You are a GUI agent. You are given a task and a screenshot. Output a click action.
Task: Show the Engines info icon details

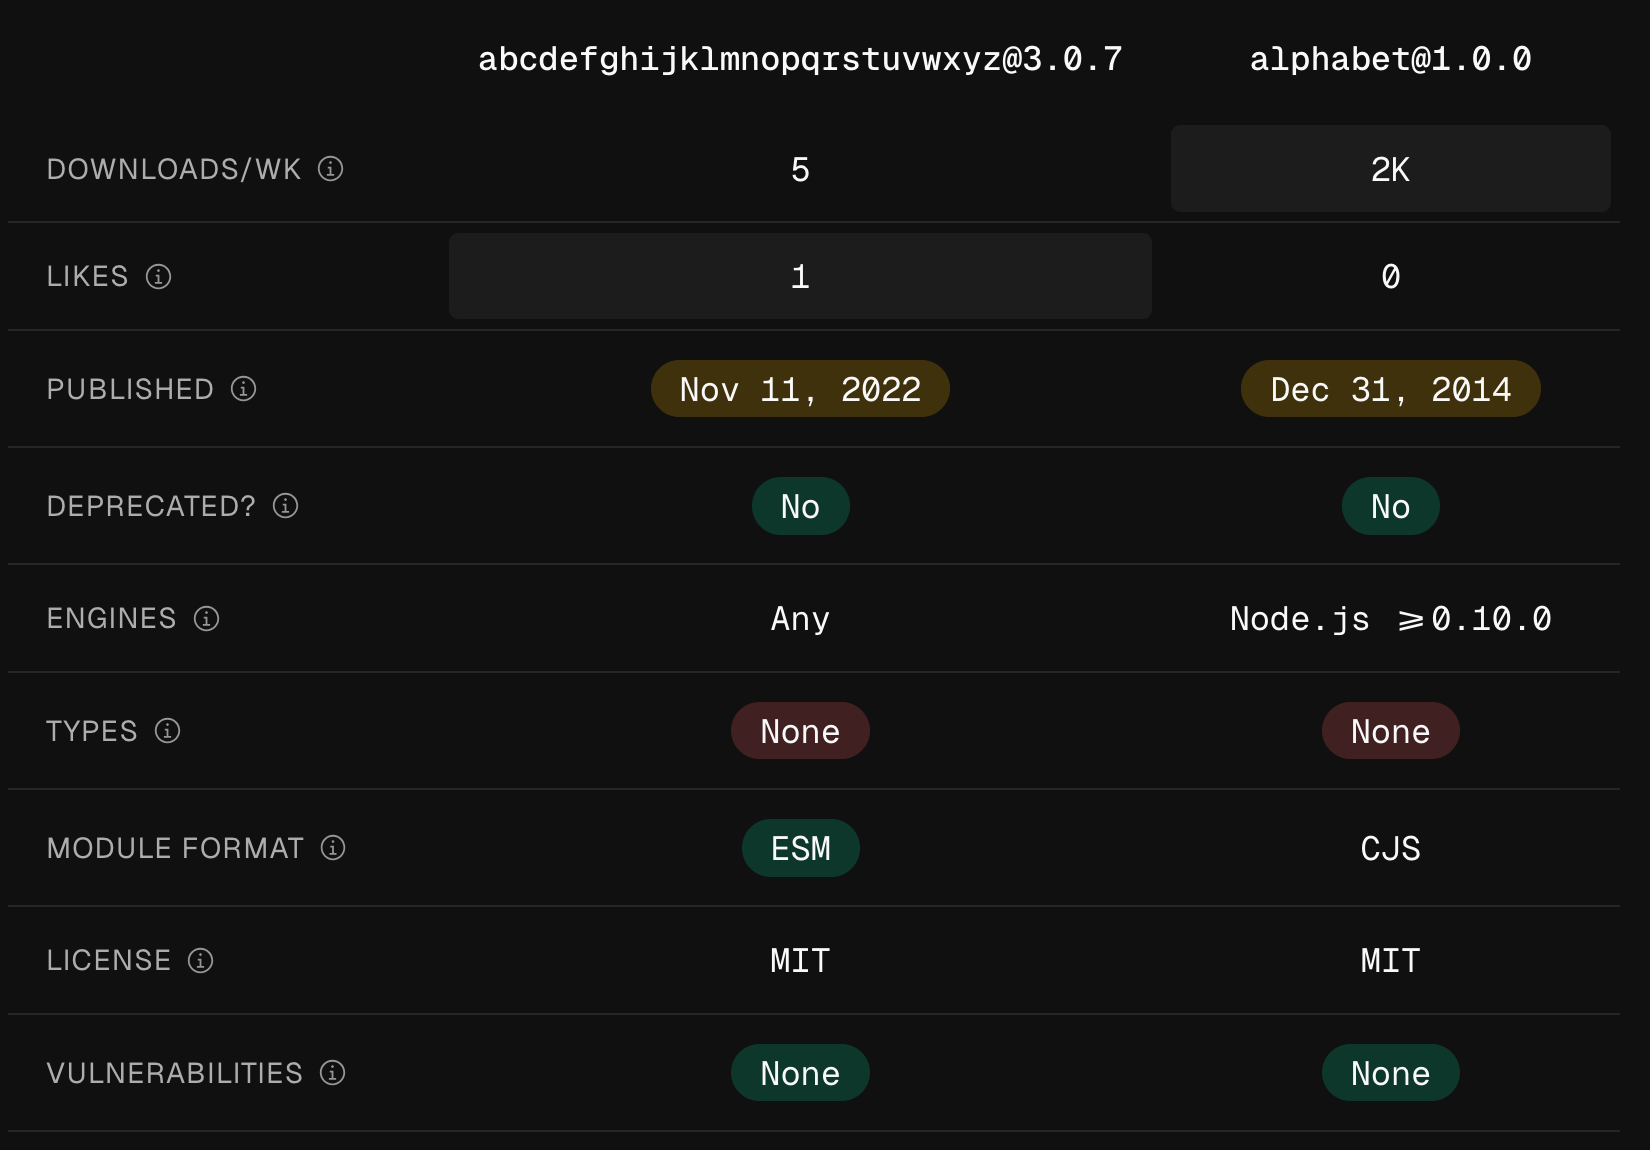[x=207, y=619]
